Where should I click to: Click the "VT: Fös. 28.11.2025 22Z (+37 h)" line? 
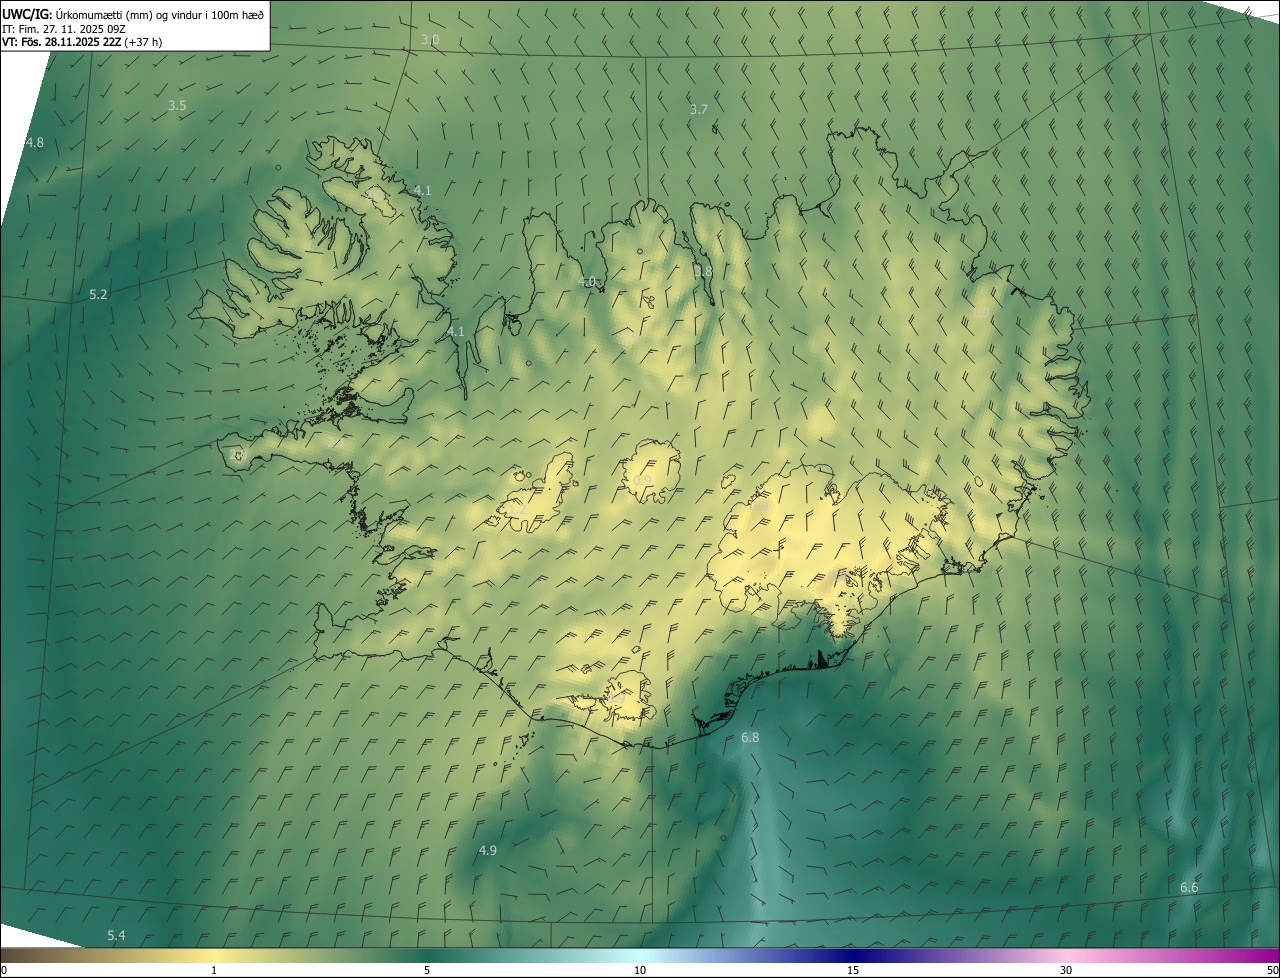(82, 43)
